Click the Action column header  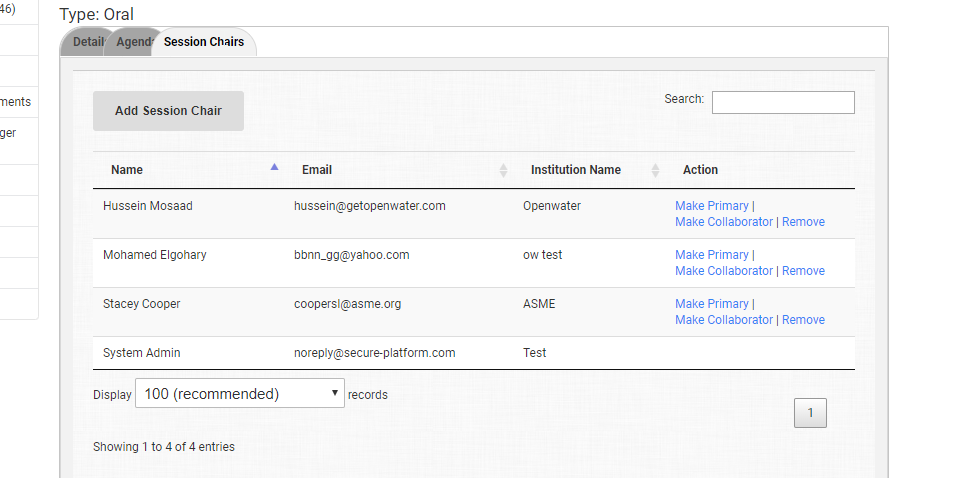click(700, 170)
